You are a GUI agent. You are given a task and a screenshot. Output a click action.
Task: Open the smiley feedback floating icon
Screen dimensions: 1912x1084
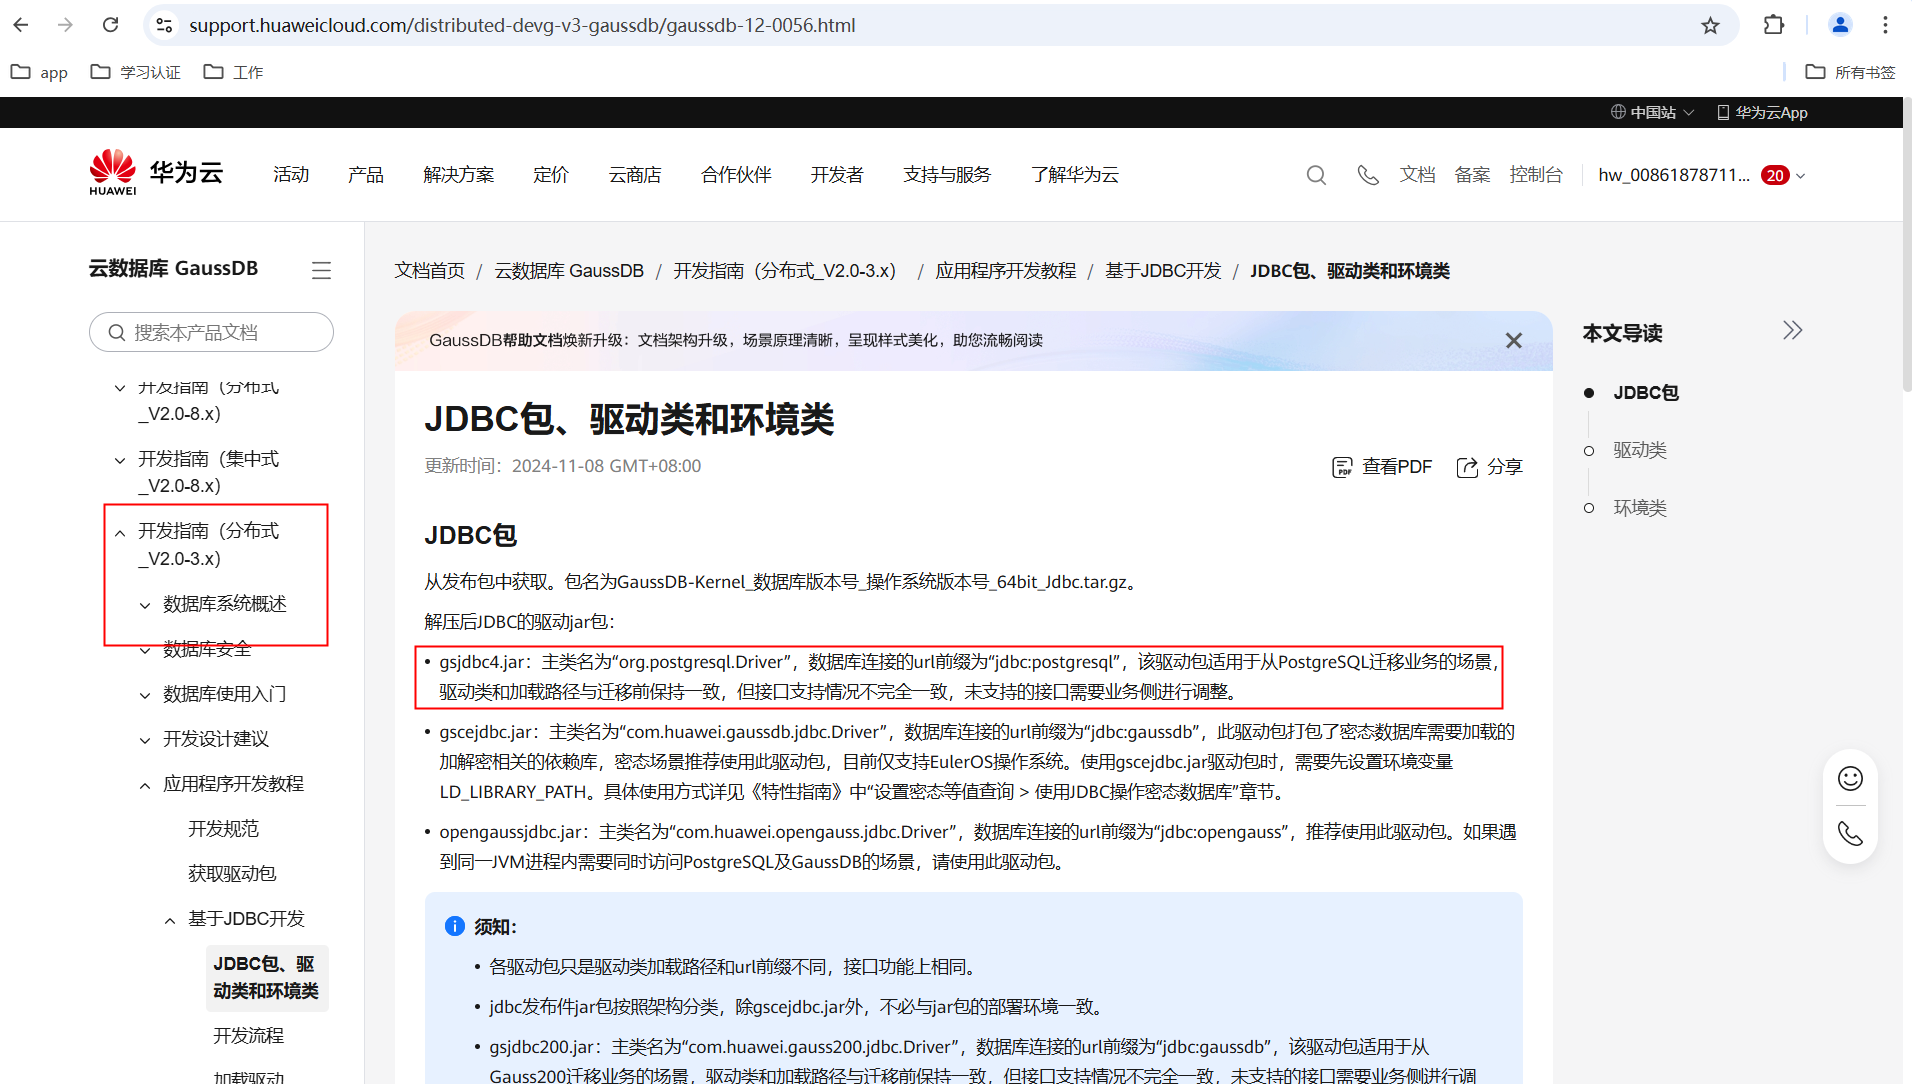[x=1850, y=778]
